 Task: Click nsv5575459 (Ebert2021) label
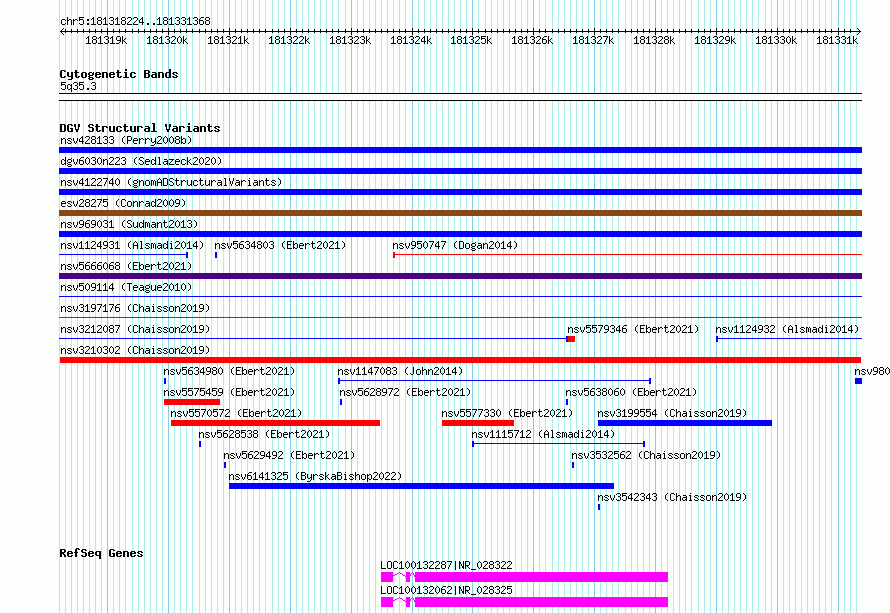229,392
